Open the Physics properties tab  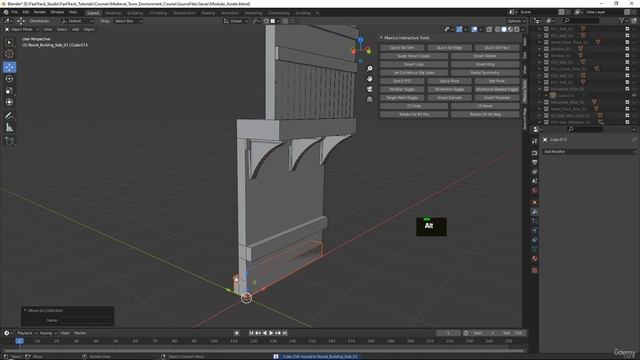tap(534, 231)
